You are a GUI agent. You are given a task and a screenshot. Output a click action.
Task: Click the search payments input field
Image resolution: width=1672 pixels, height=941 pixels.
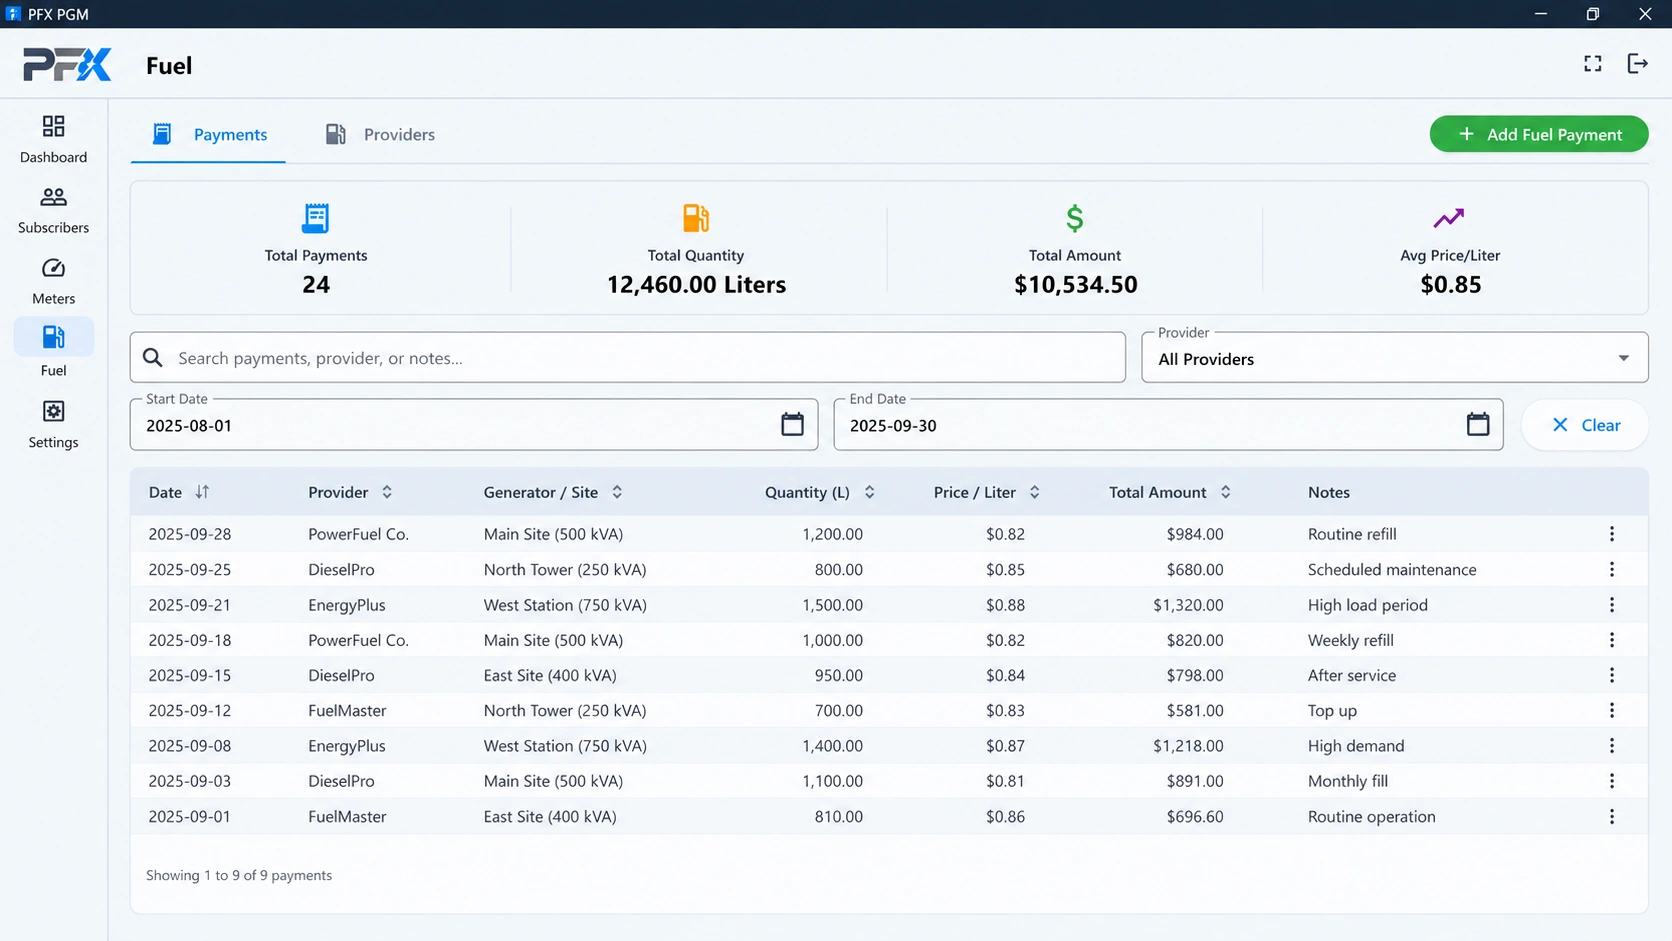point(628,357)
